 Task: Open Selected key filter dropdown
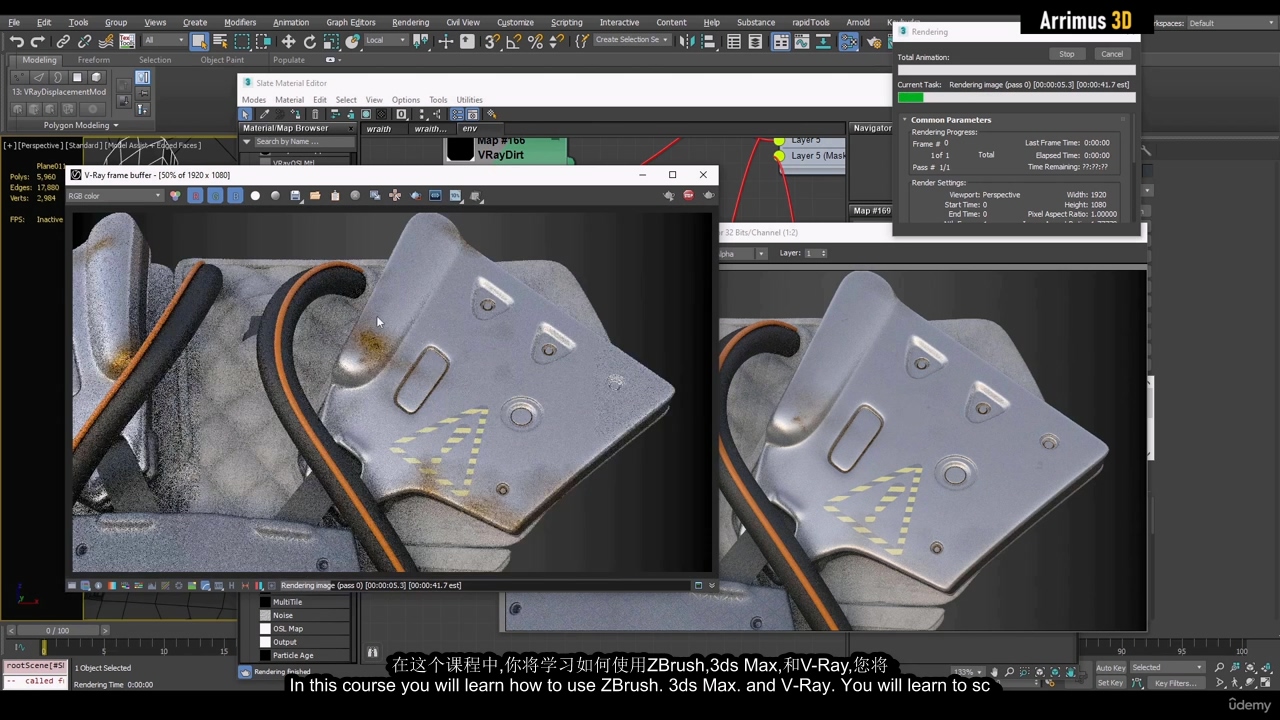(1167, 667)
